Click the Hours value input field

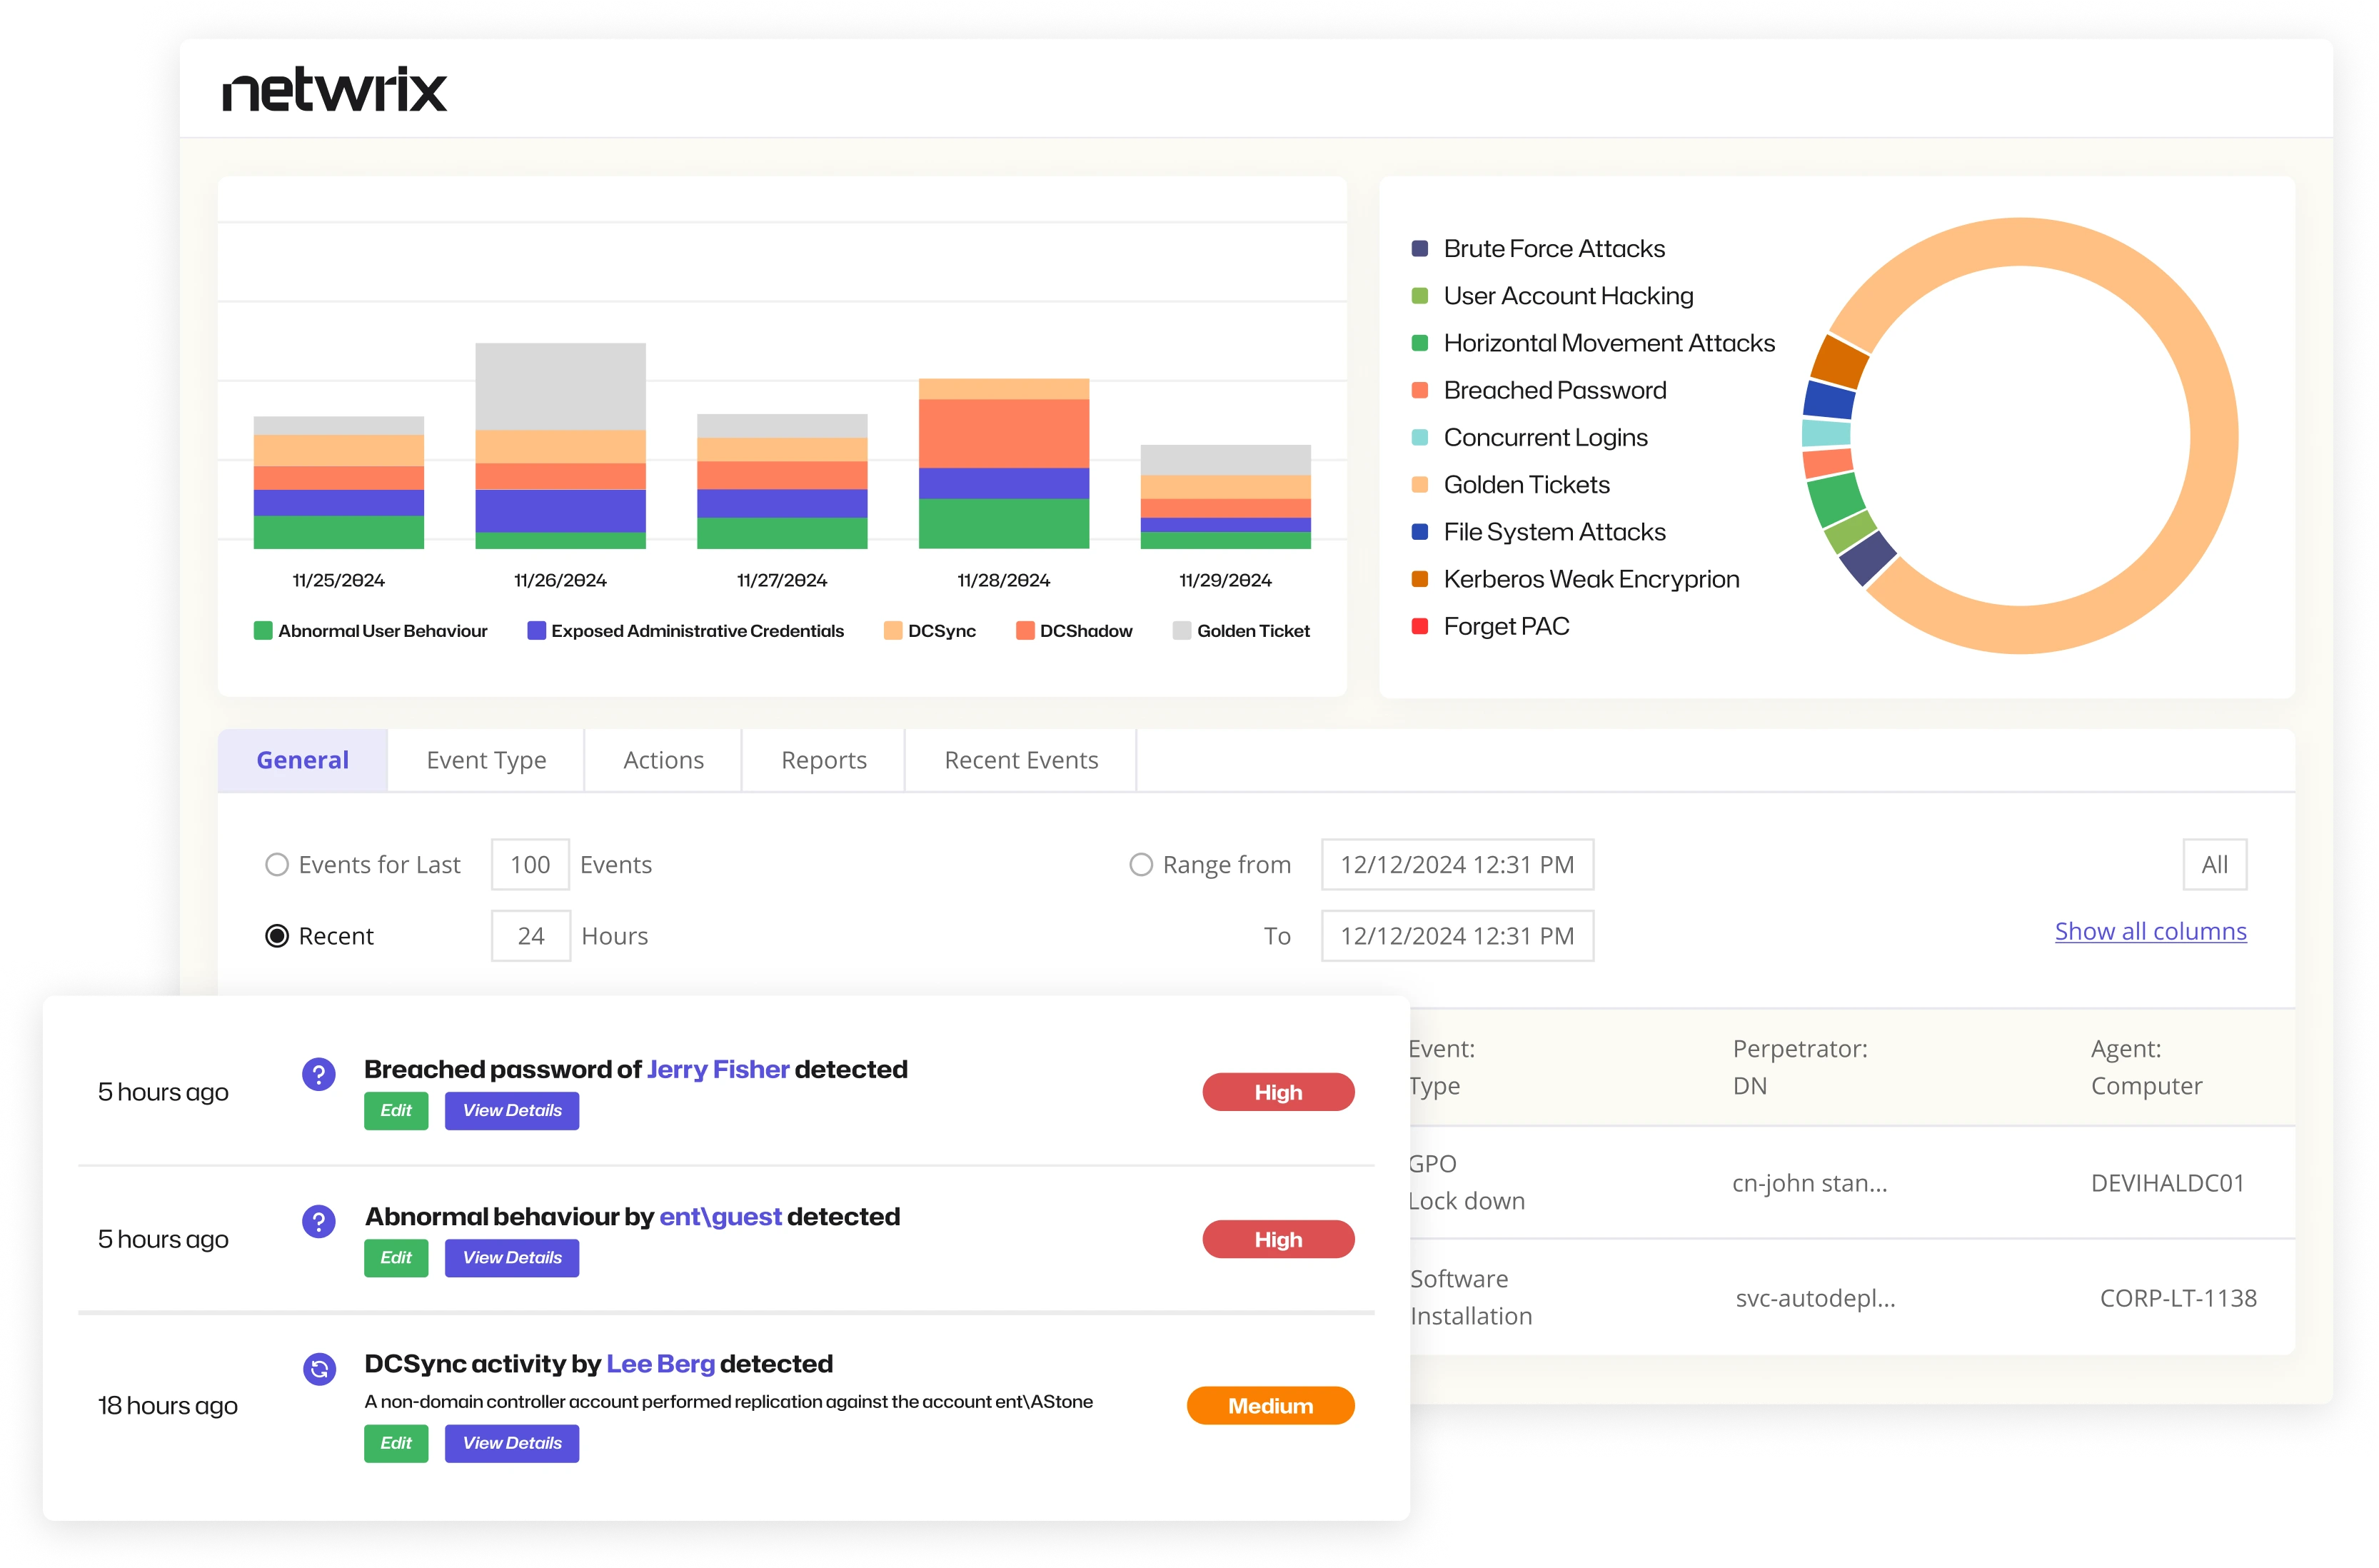click(x=531, y=936)
